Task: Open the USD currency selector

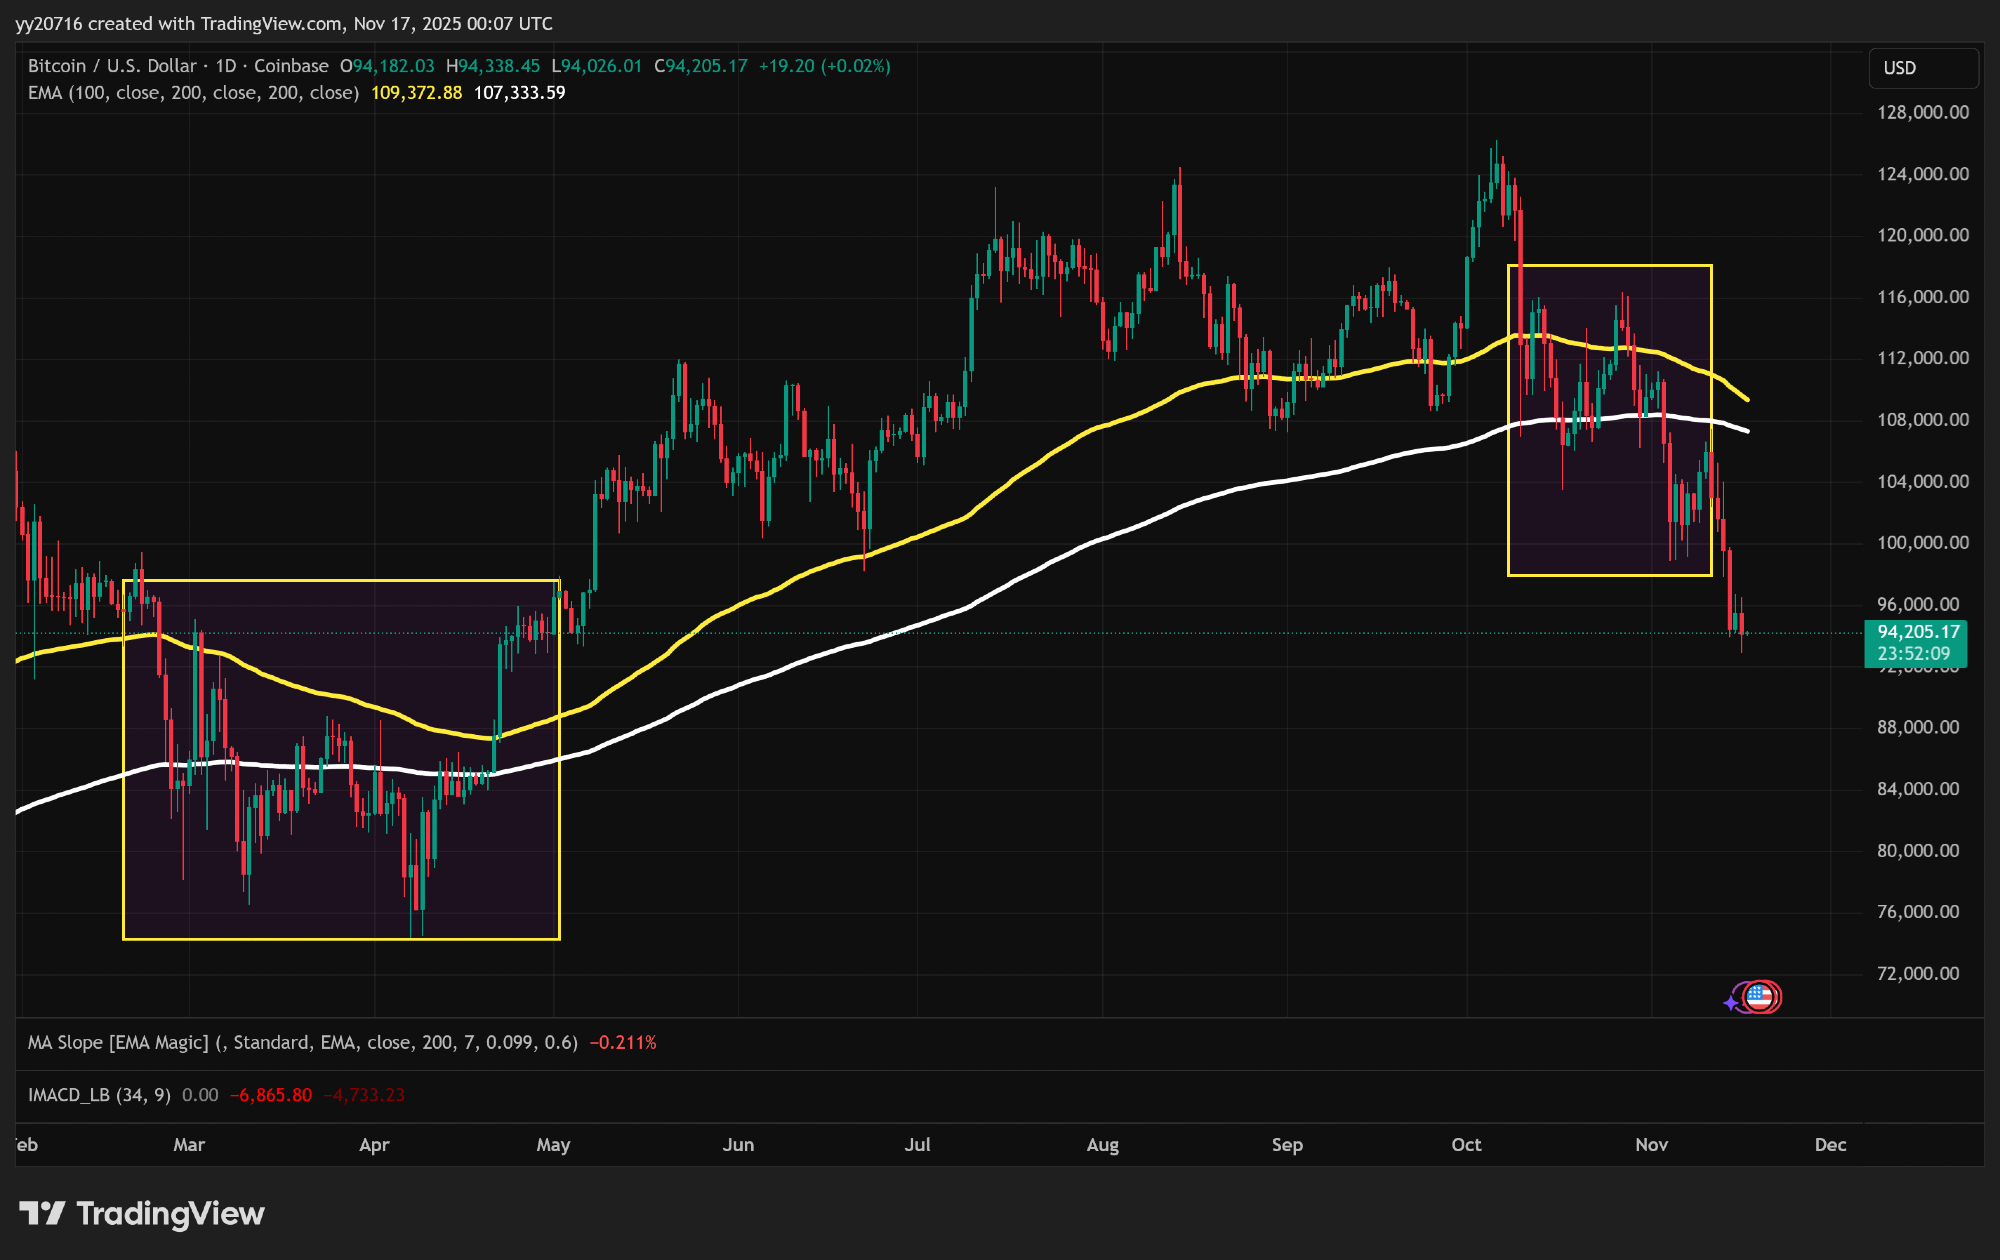Action: point(1922,68)
